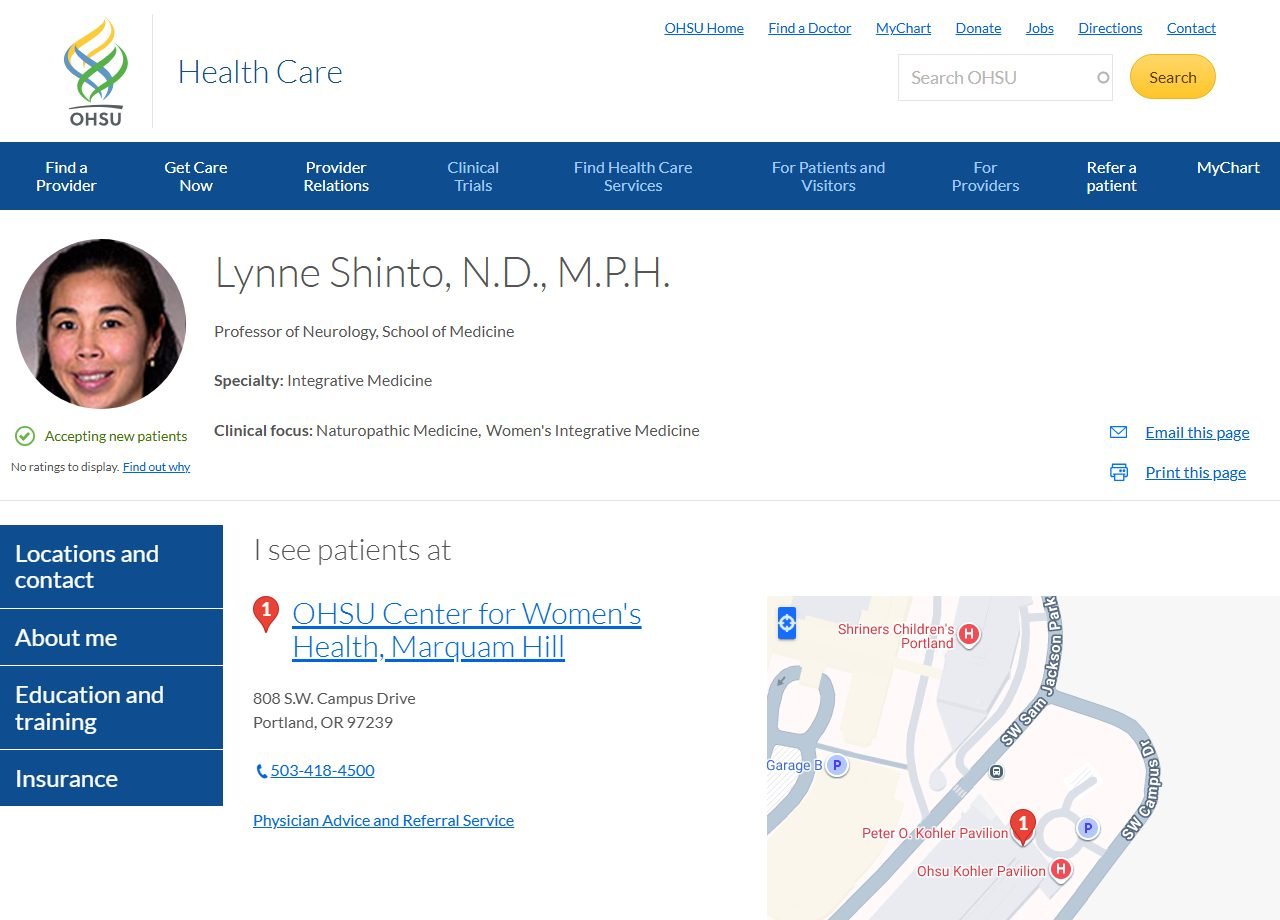Open Clinical Trials from navigation bar
The height and width of the screenshot is (920, 1280).
click(x=473, y=176)
